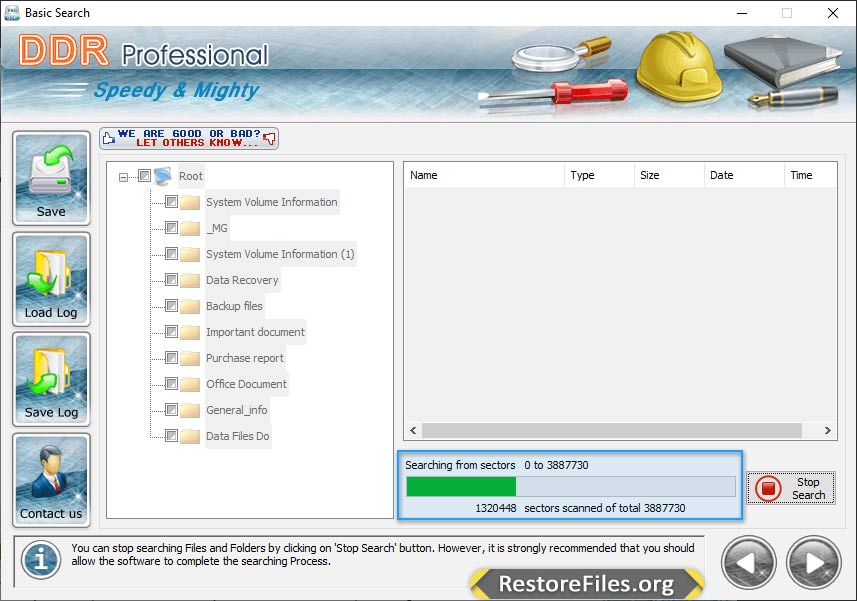Viewport: 857px width, 601px height.
Task: Select the Root tree label
Action: (191, 176)
